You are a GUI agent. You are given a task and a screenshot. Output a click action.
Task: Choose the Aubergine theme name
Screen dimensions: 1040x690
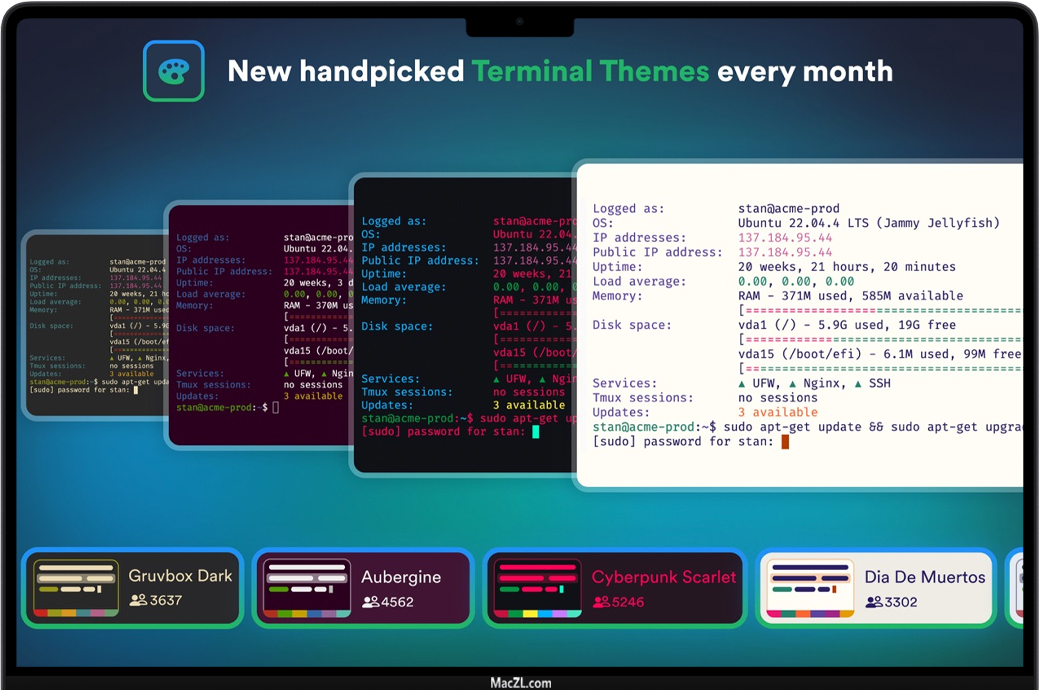click(x=401, y=577)
